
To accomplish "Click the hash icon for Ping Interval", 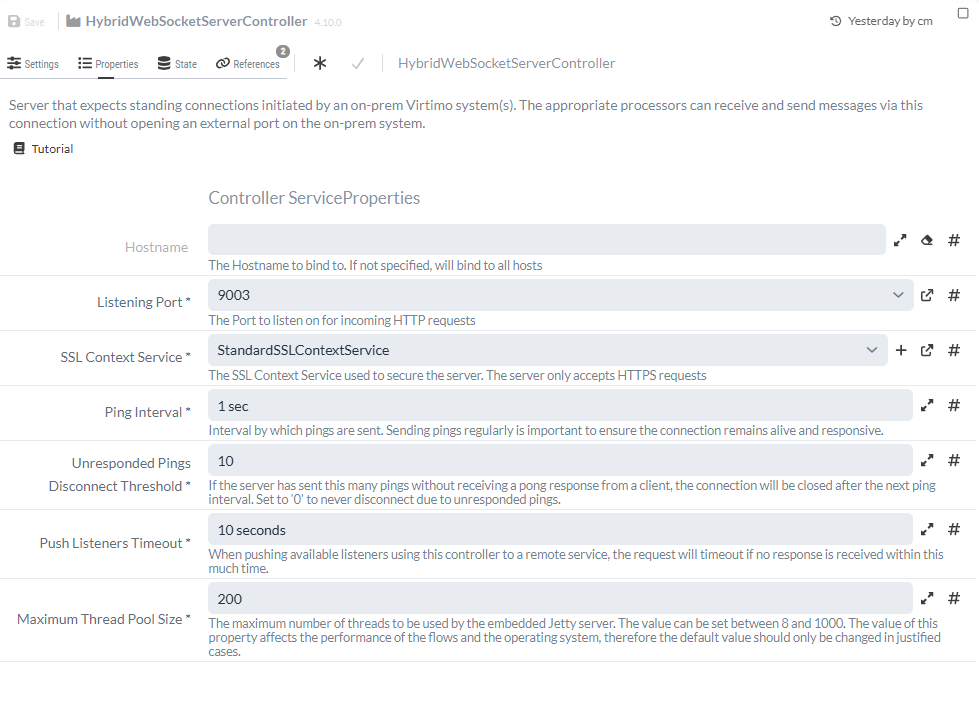I will (953, 405).
